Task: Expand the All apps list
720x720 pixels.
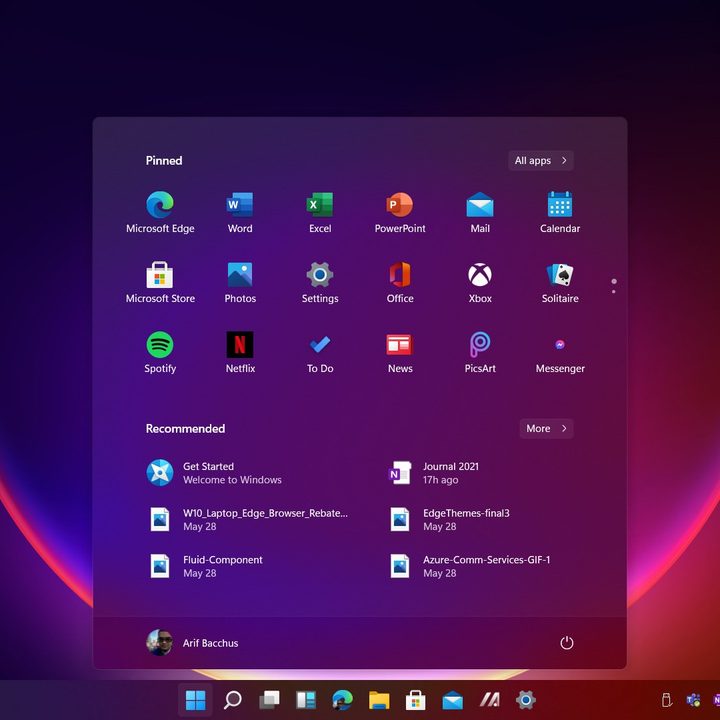Action: coord(540,160)
